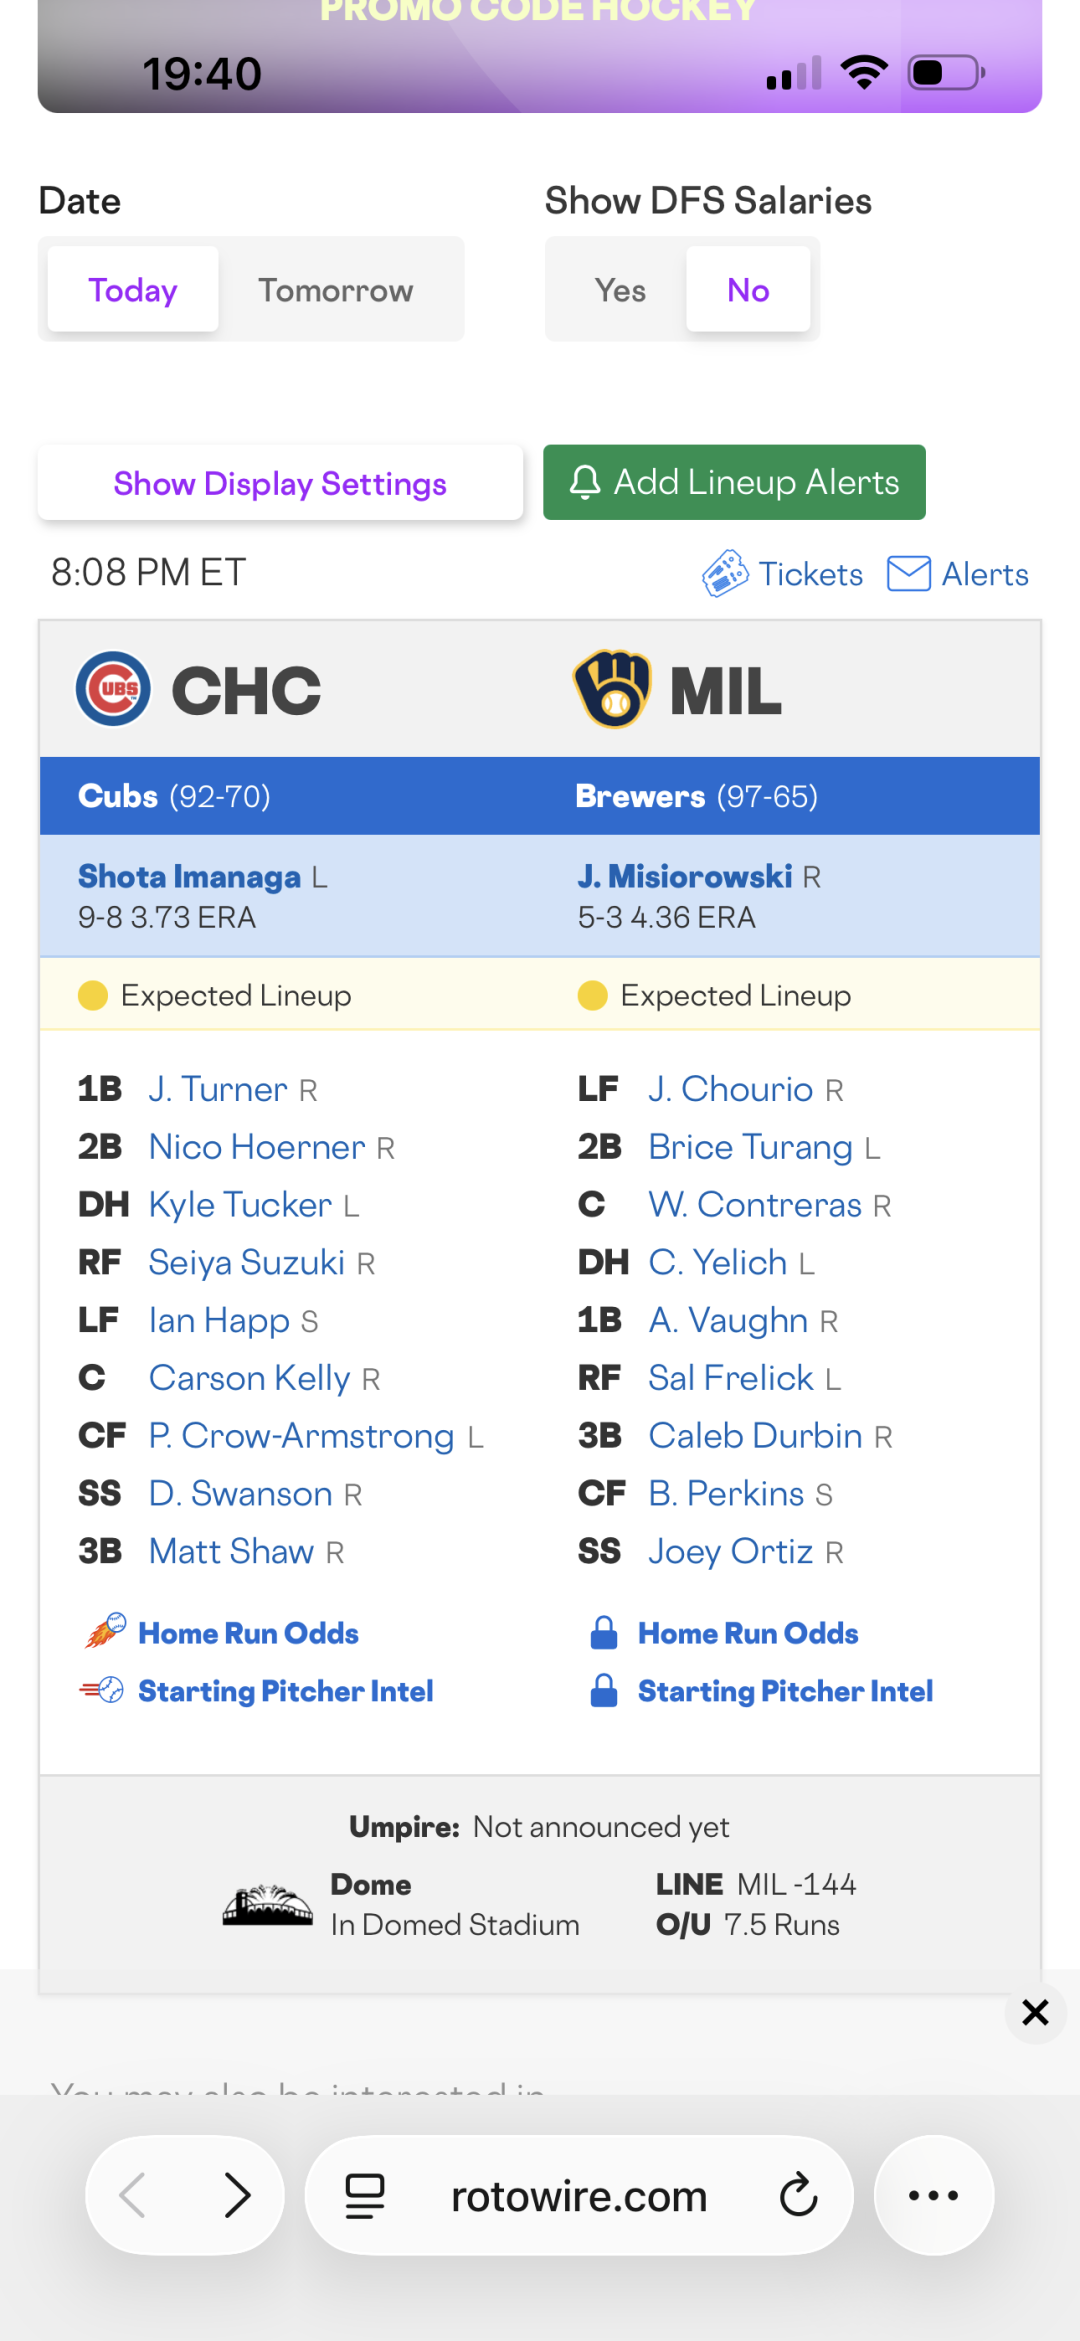Viewport: 1080px width, 2341px height.
Task: Switch the date to Tomorrow
Action: click(x=335, y=290)
